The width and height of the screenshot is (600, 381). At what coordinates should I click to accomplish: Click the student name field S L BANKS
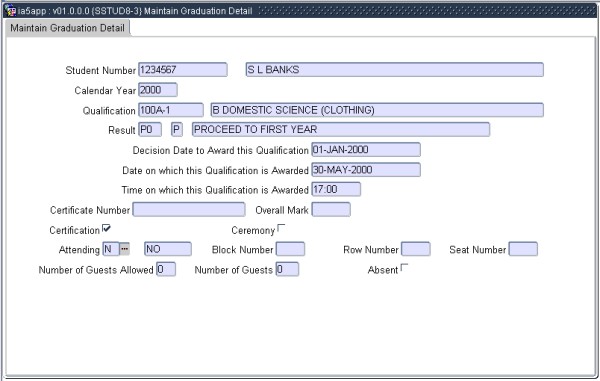point(395,70)
